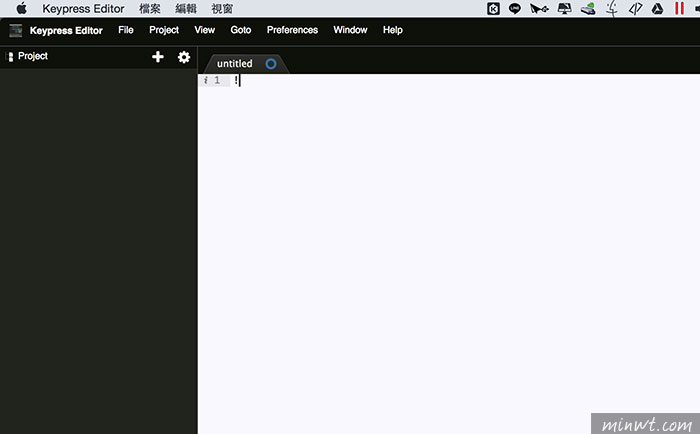The width and height of the screenshot is (700, 434).
Task: Click the K hexagon menu bar icon
Action: (x=493, y=8)
